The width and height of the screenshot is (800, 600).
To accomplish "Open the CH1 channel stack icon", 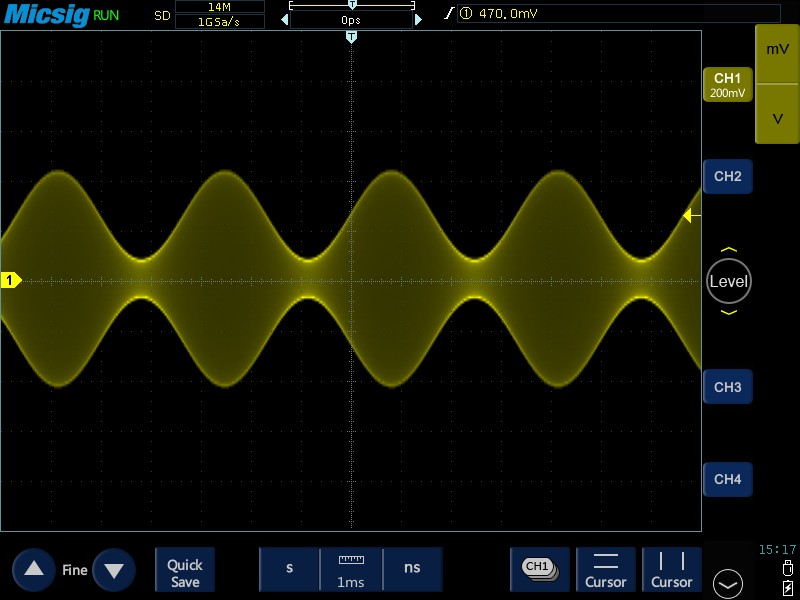I will 539,568.
